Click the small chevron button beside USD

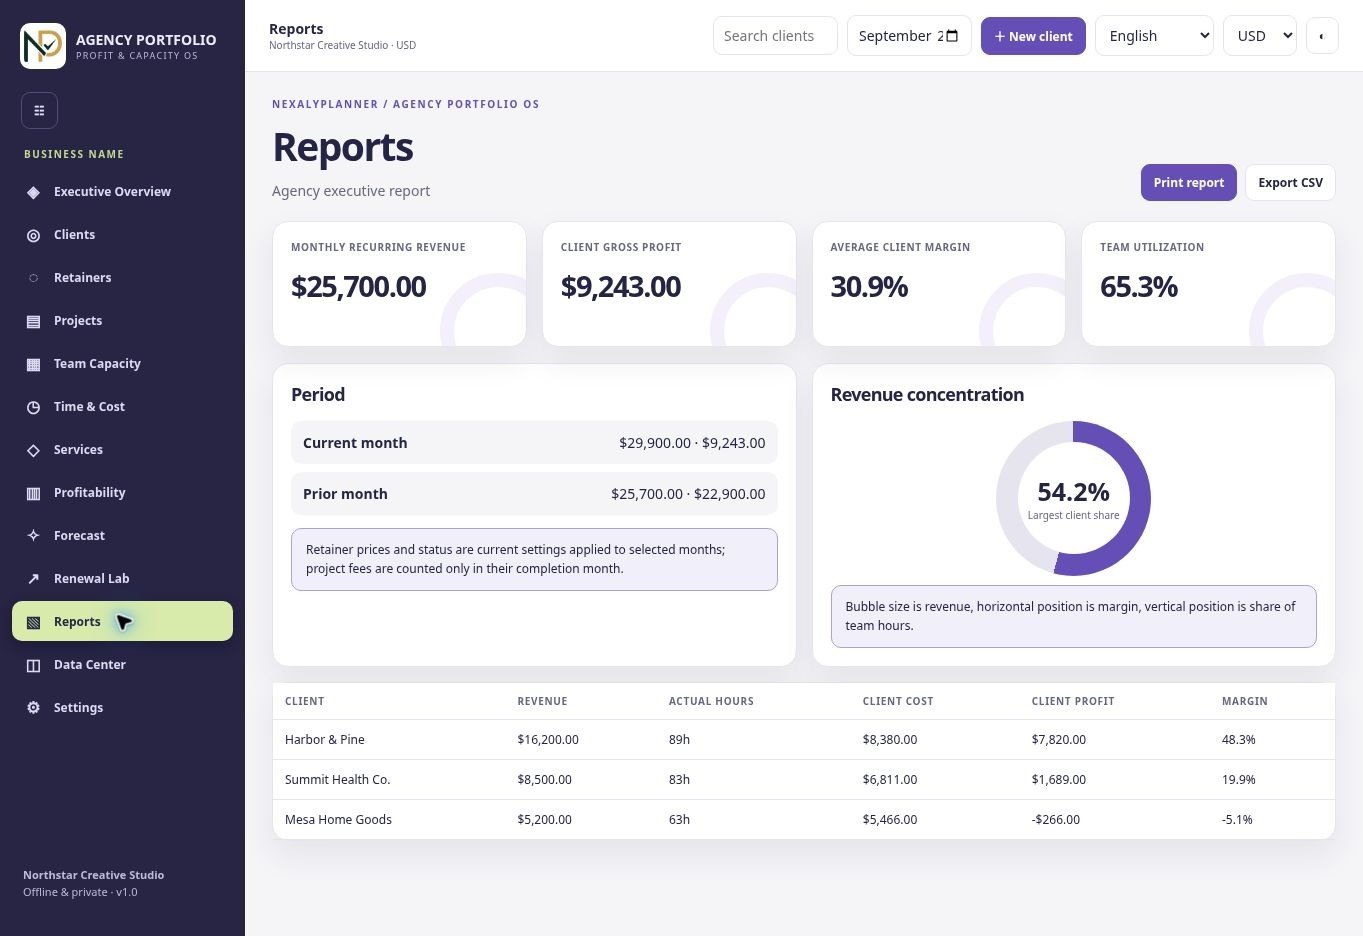point(1322,36)
